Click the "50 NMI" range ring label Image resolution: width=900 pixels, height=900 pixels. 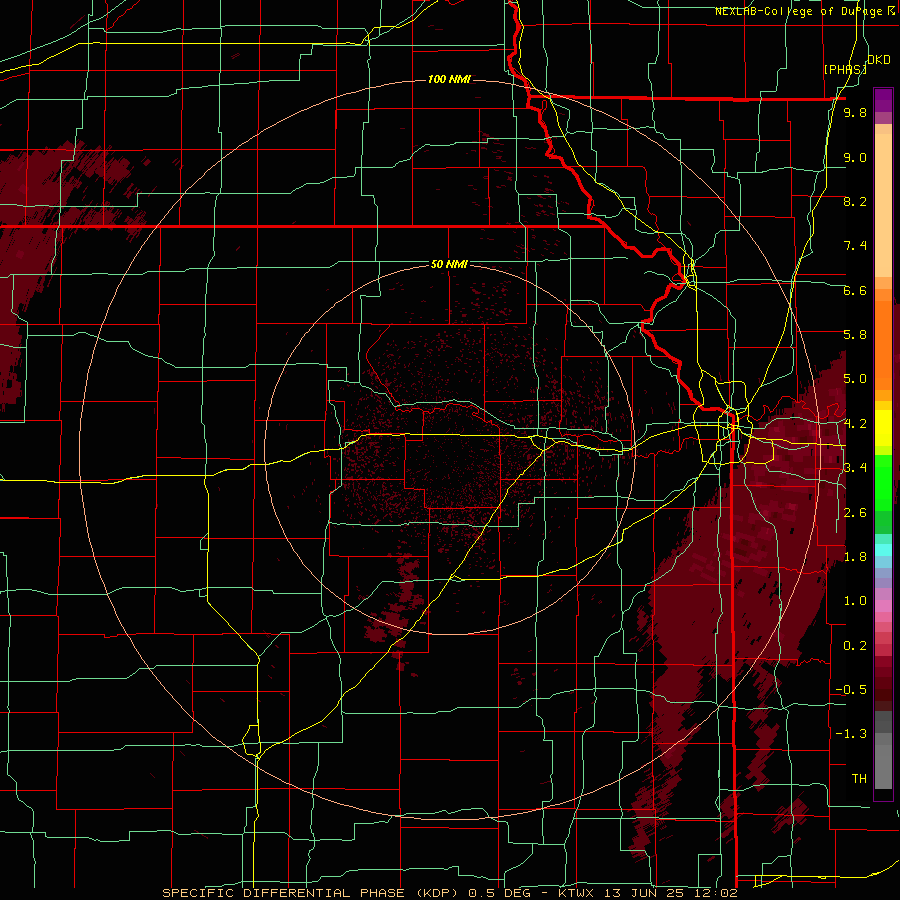click(449, 264)
